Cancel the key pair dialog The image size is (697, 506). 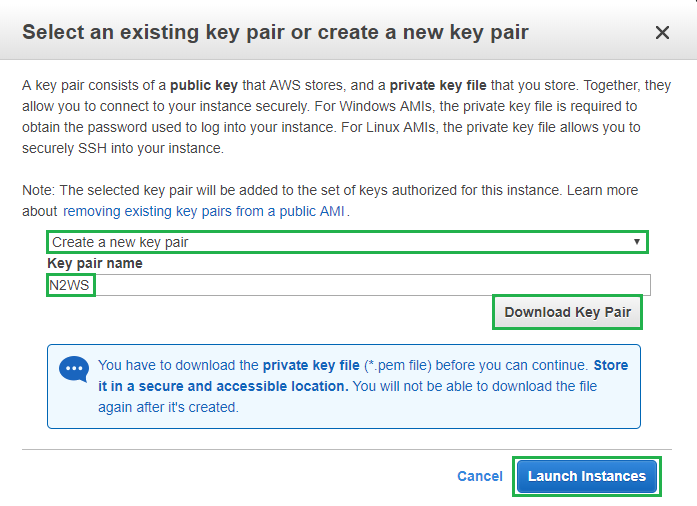point(480,476)
